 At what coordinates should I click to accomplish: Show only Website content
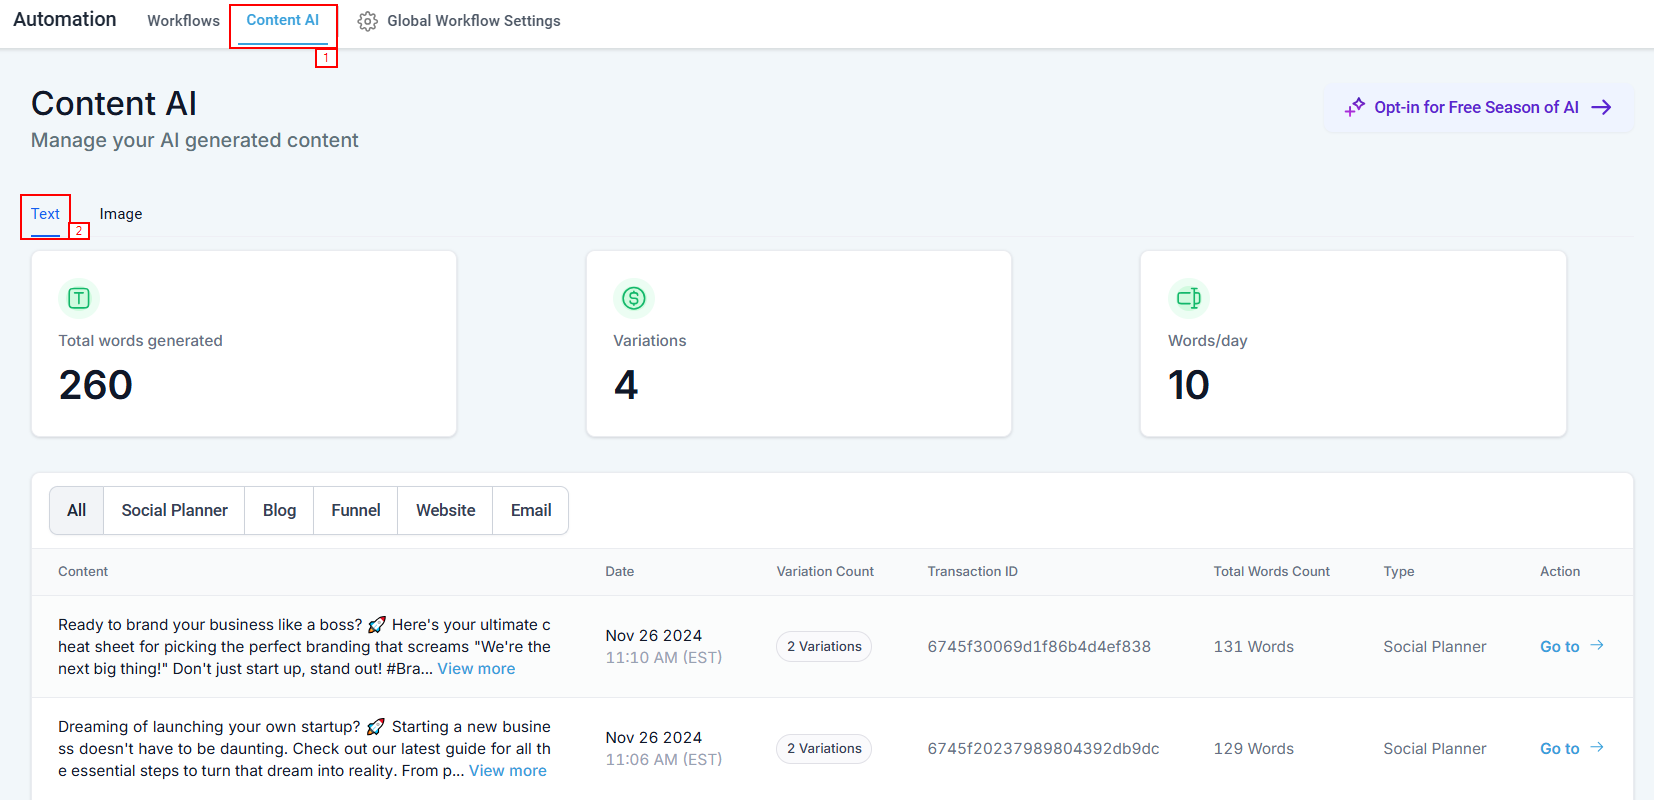[x=445, y=510]
